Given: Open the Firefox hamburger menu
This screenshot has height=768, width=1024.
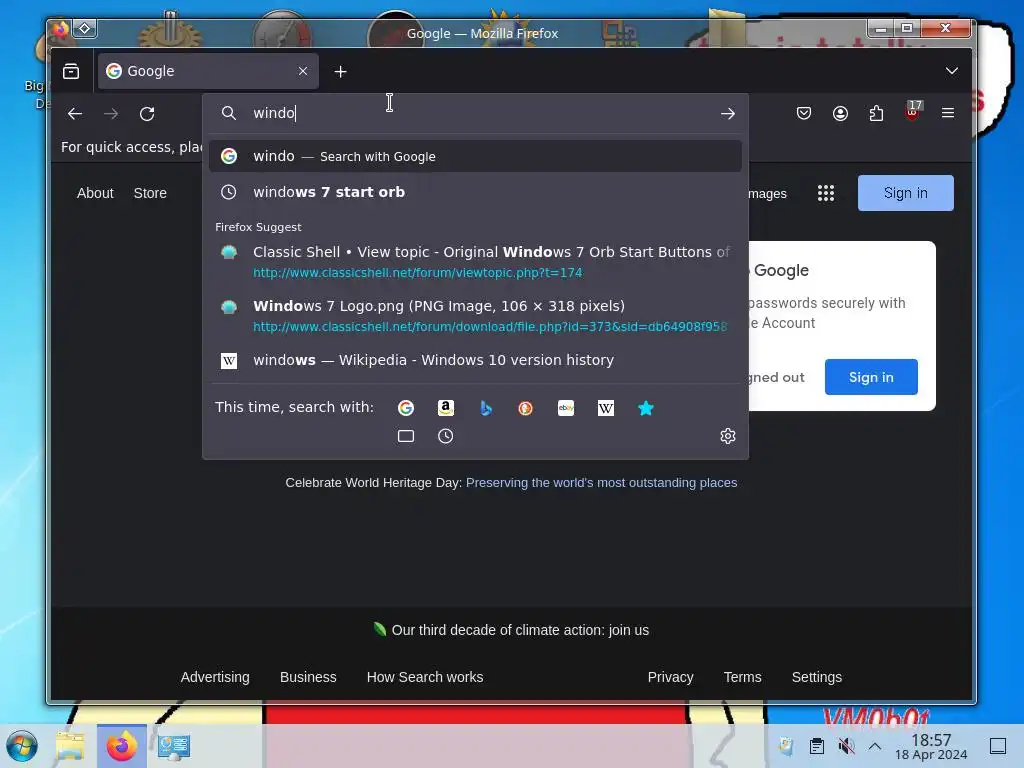Looking at the screenshot, I should point(948,114).
